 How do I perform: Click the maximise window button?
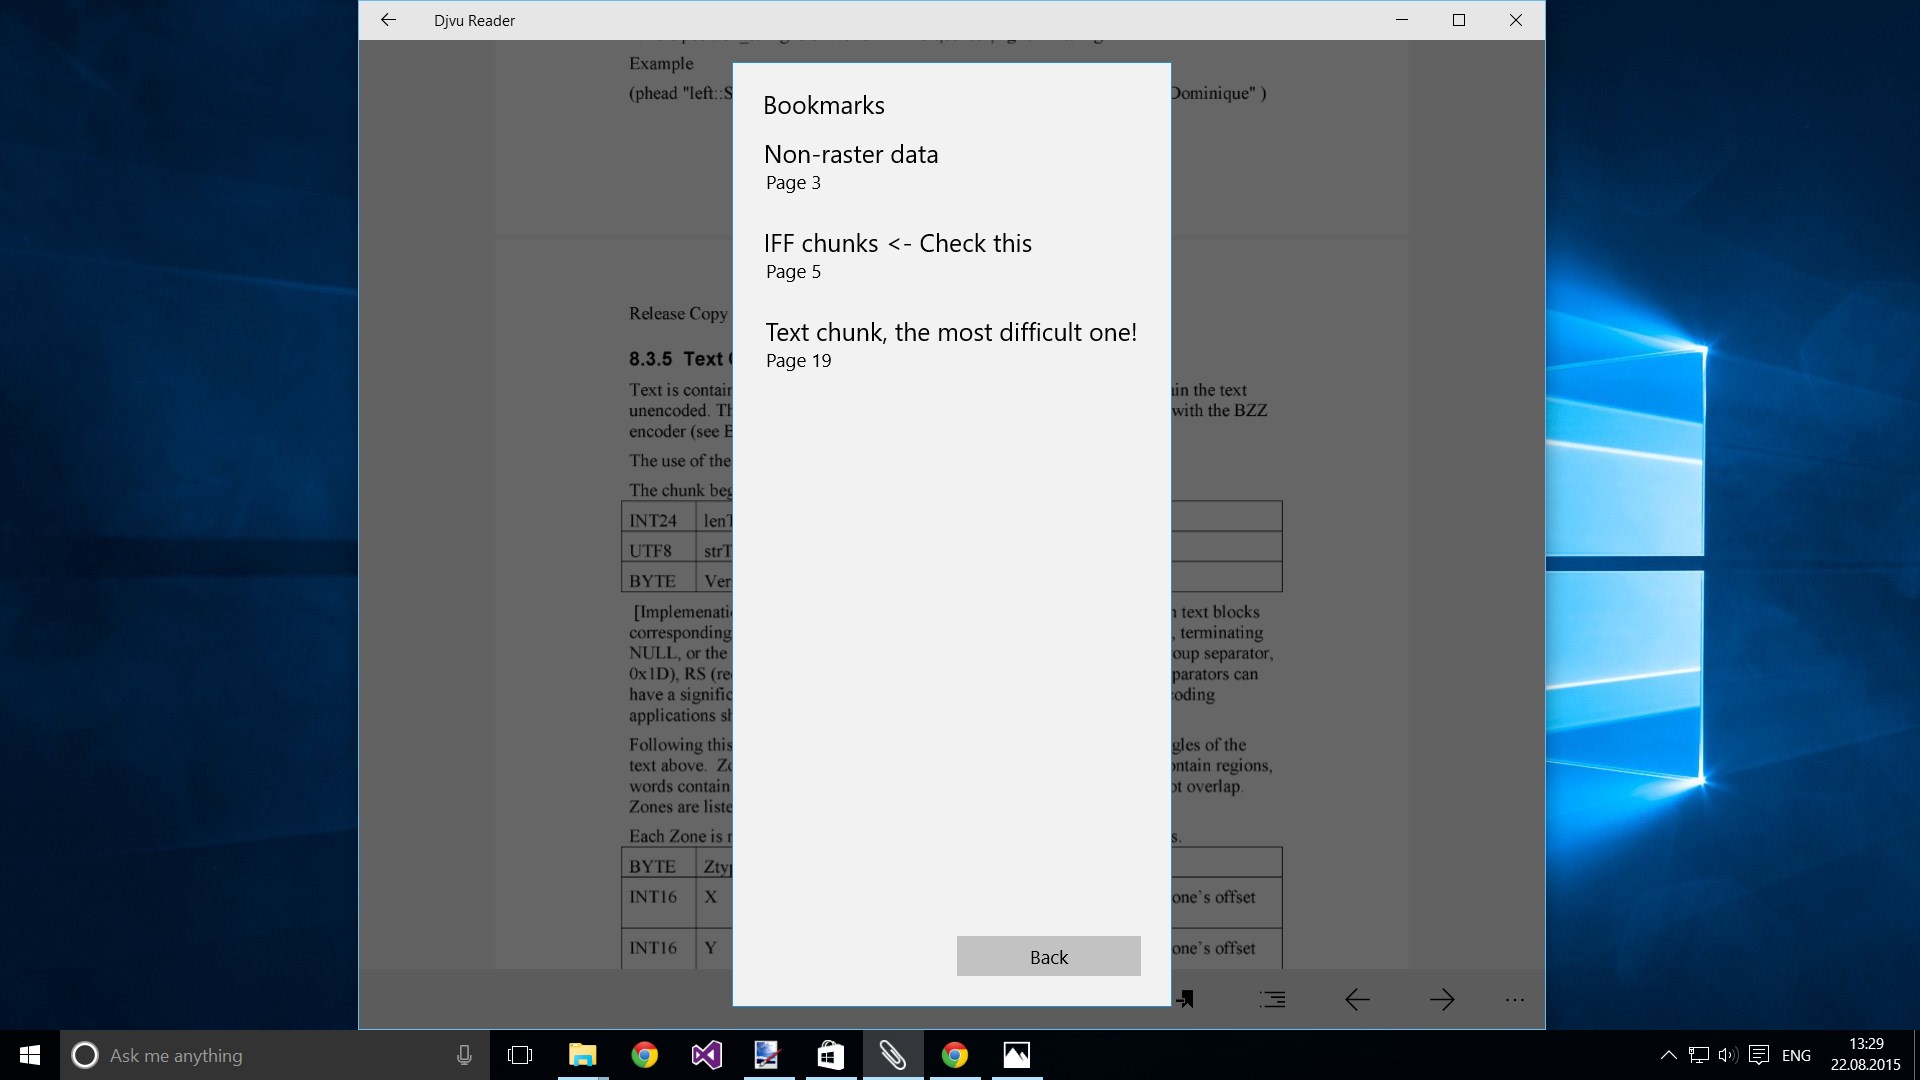point(1458,20)
